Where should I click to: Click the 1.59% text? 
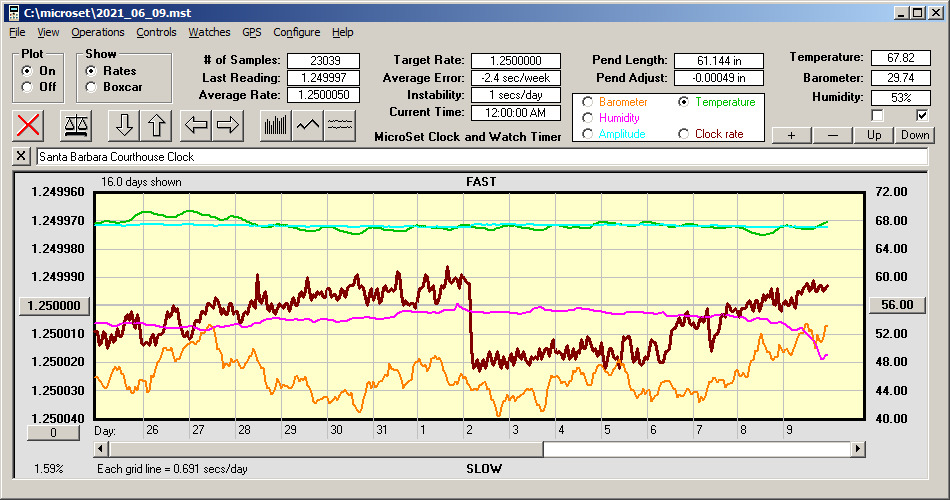point(48,468)
